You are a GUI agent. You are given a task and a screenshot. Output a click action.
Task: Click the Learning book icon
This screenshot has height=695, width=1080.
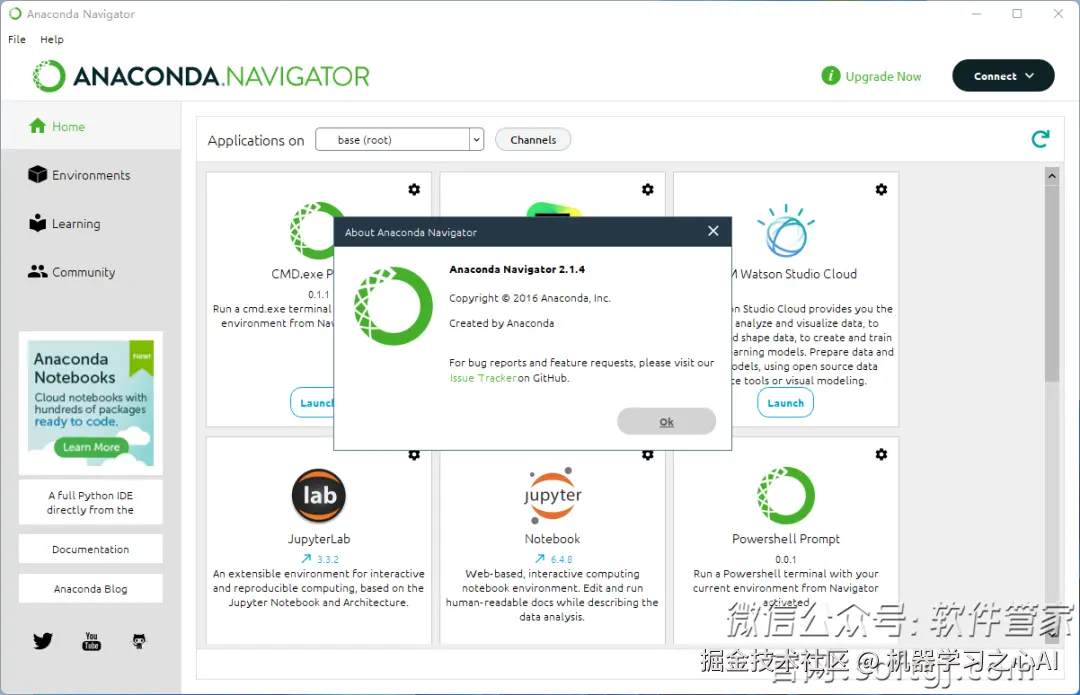37,222
